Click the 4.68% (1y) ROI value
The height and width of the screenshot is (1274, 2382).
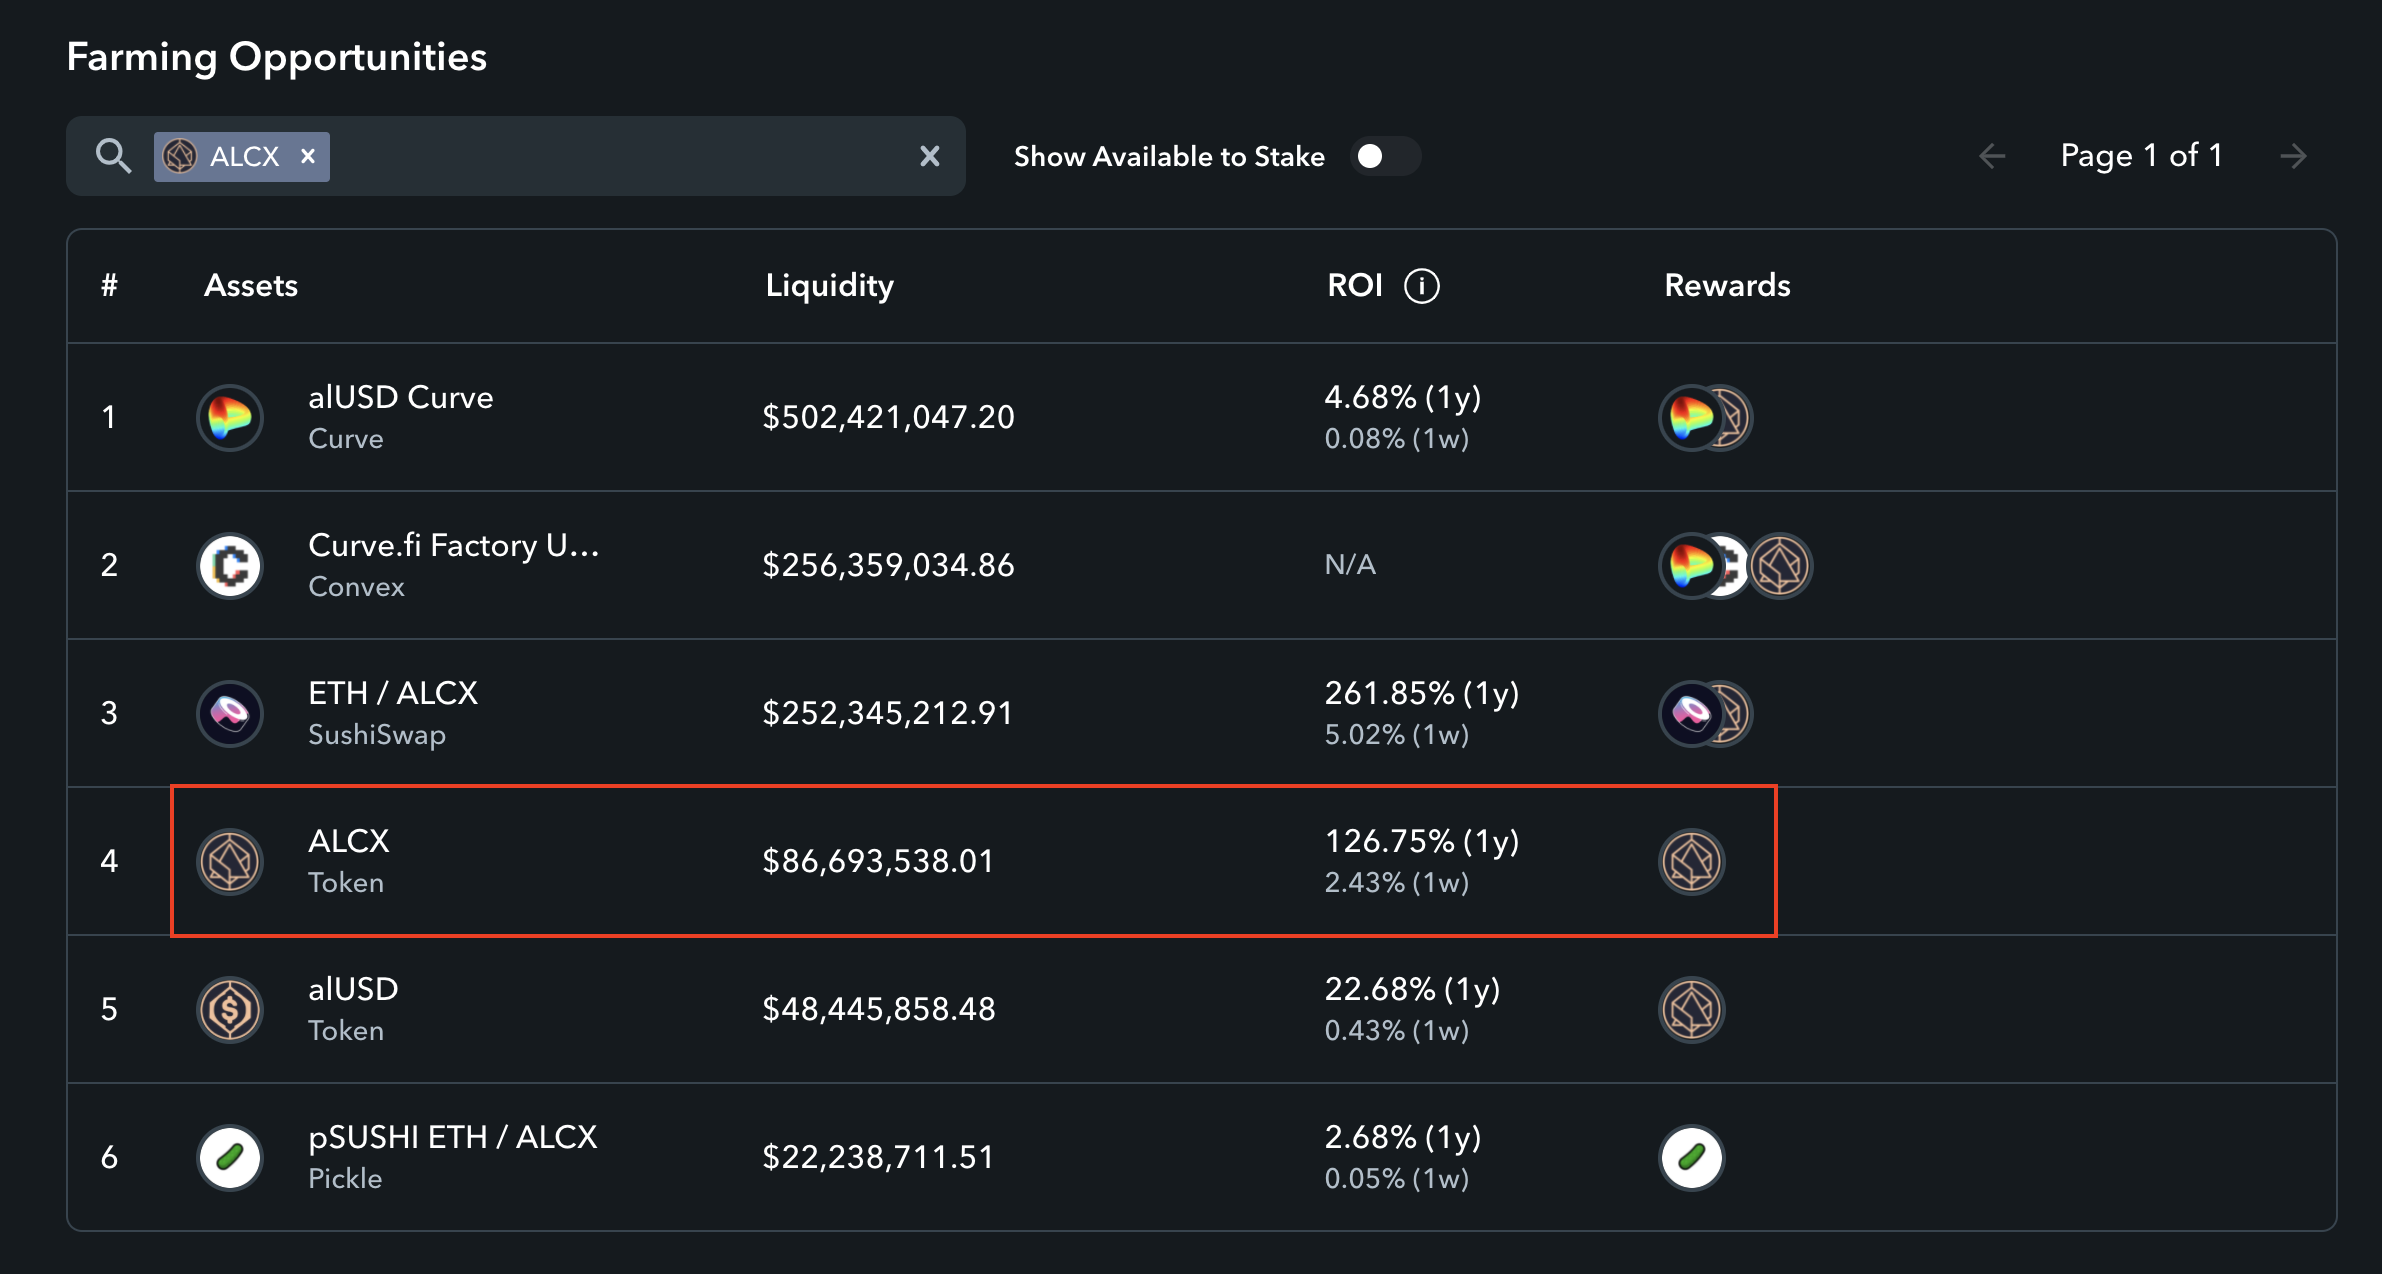point(1402,397)
